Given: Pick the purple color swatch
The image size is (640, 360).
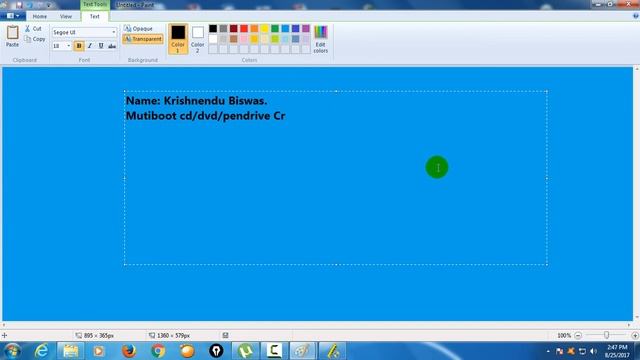Looking at the screenshot, I should coord(306,28).
